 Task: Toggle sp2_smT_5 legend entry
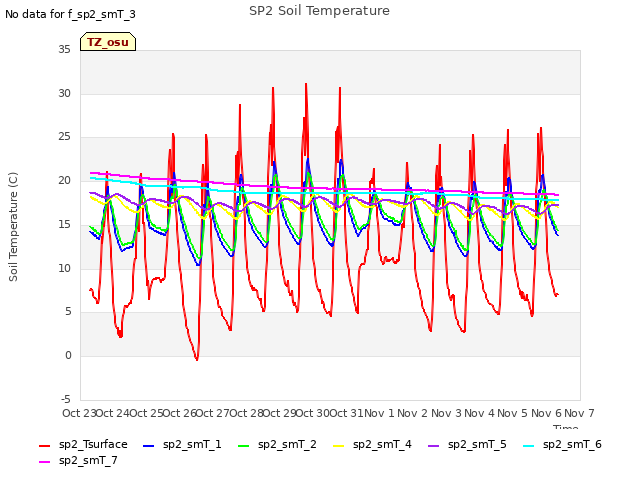point(467,444)
